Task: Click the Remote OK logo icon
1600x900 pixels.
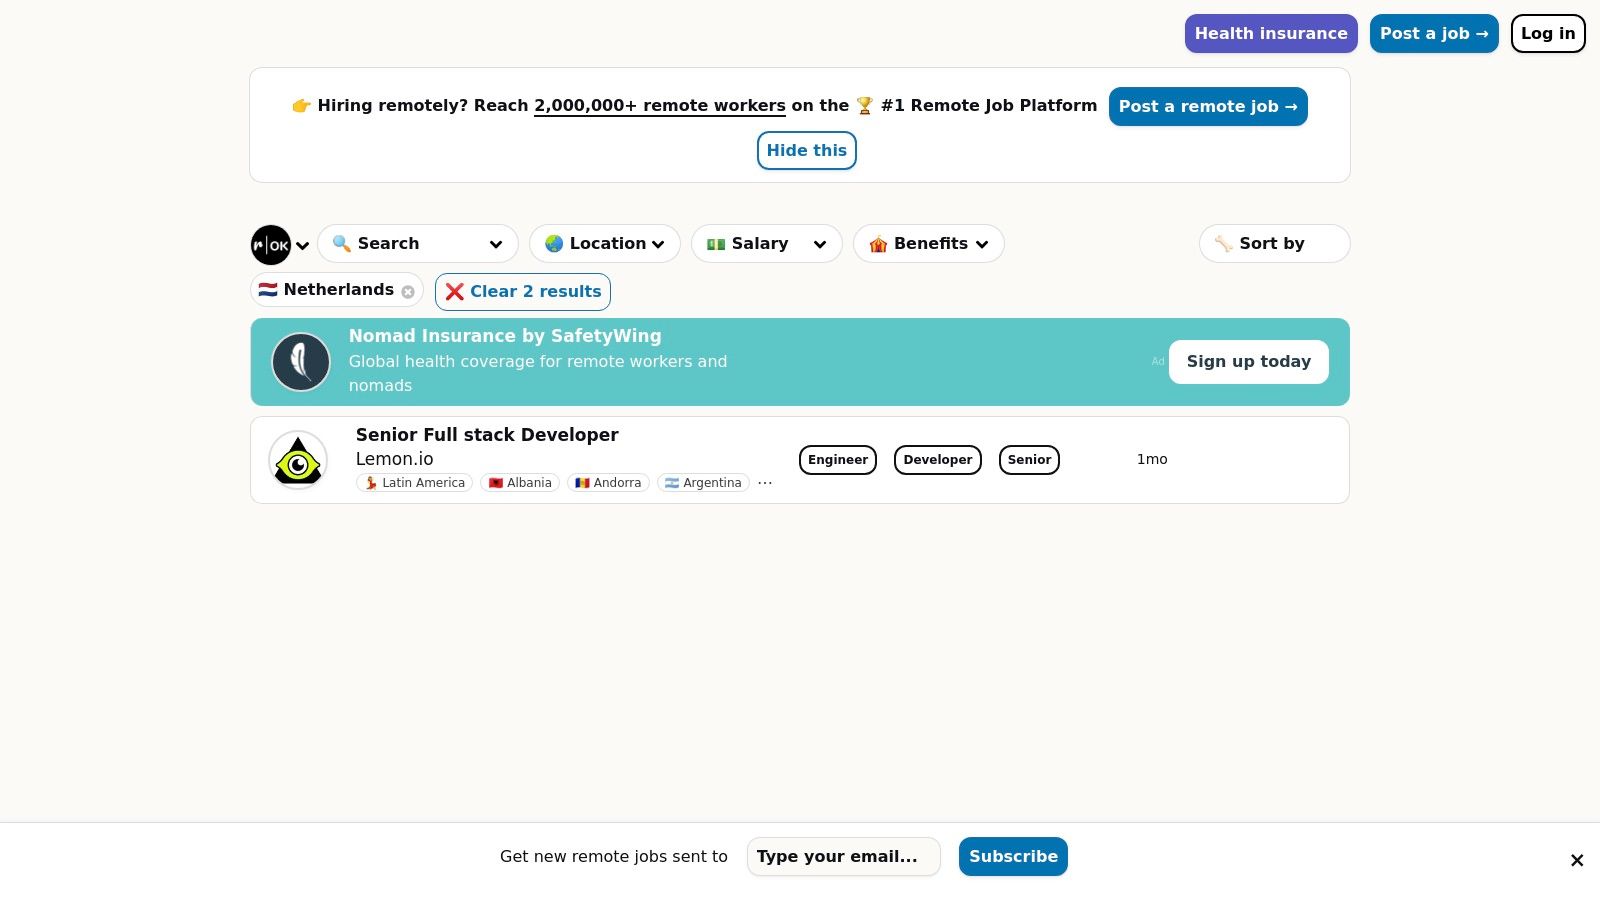Action: (271, 245)
